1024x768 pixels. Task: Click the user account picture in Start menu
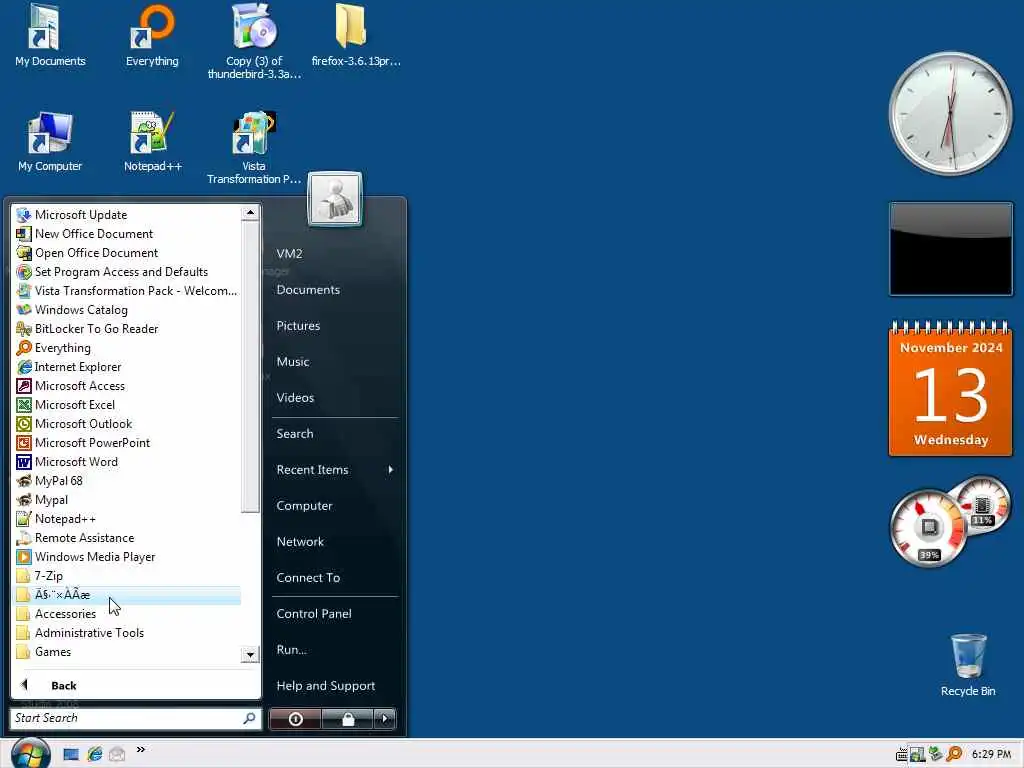point(334,199)
